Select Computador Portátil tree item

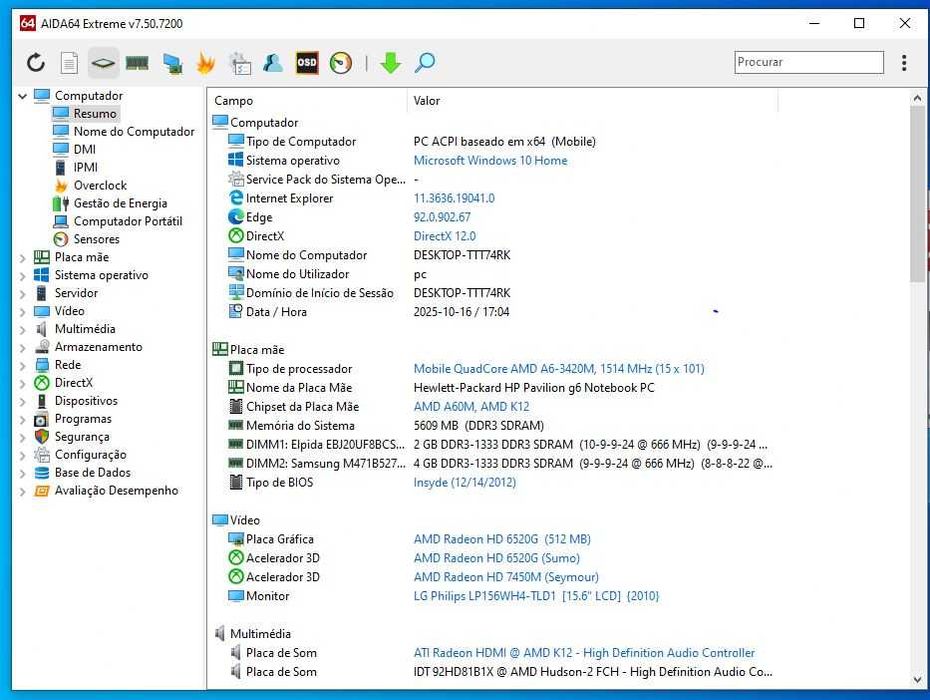coord(128,221)
